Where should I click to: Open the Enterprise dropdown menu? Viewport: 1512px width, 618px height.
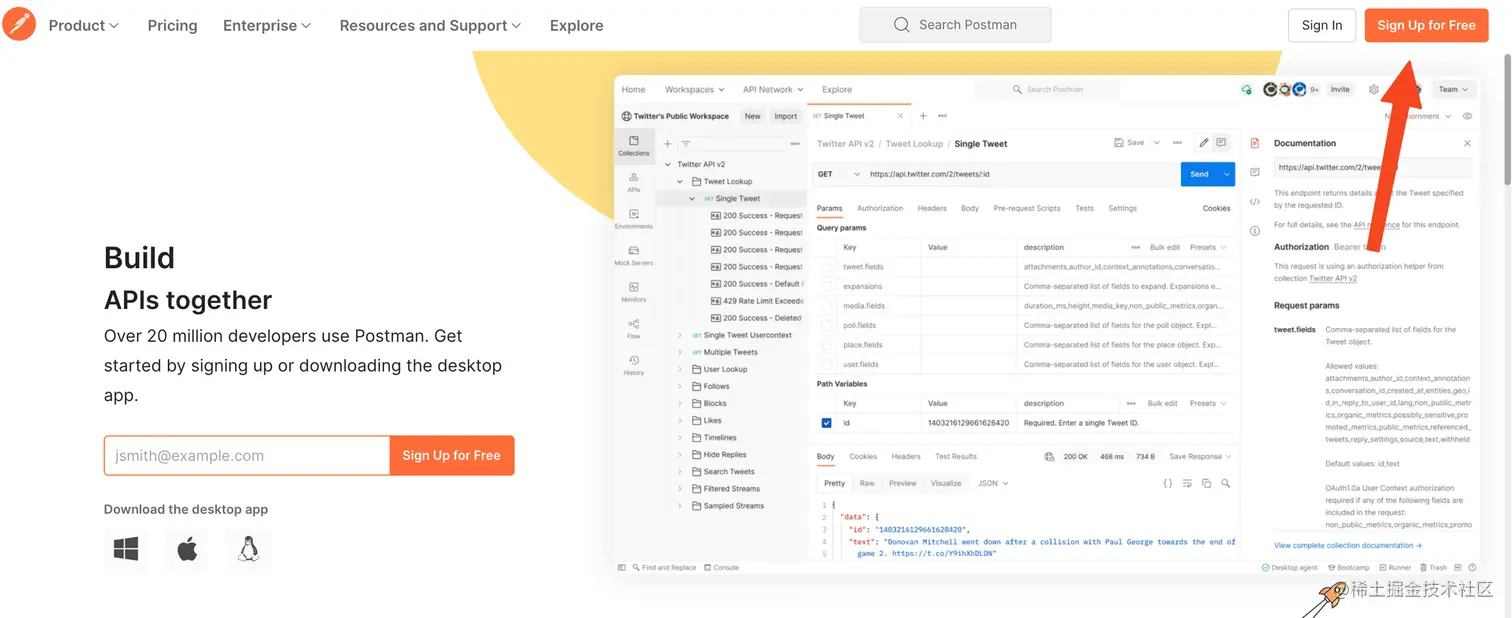[267, 25]
